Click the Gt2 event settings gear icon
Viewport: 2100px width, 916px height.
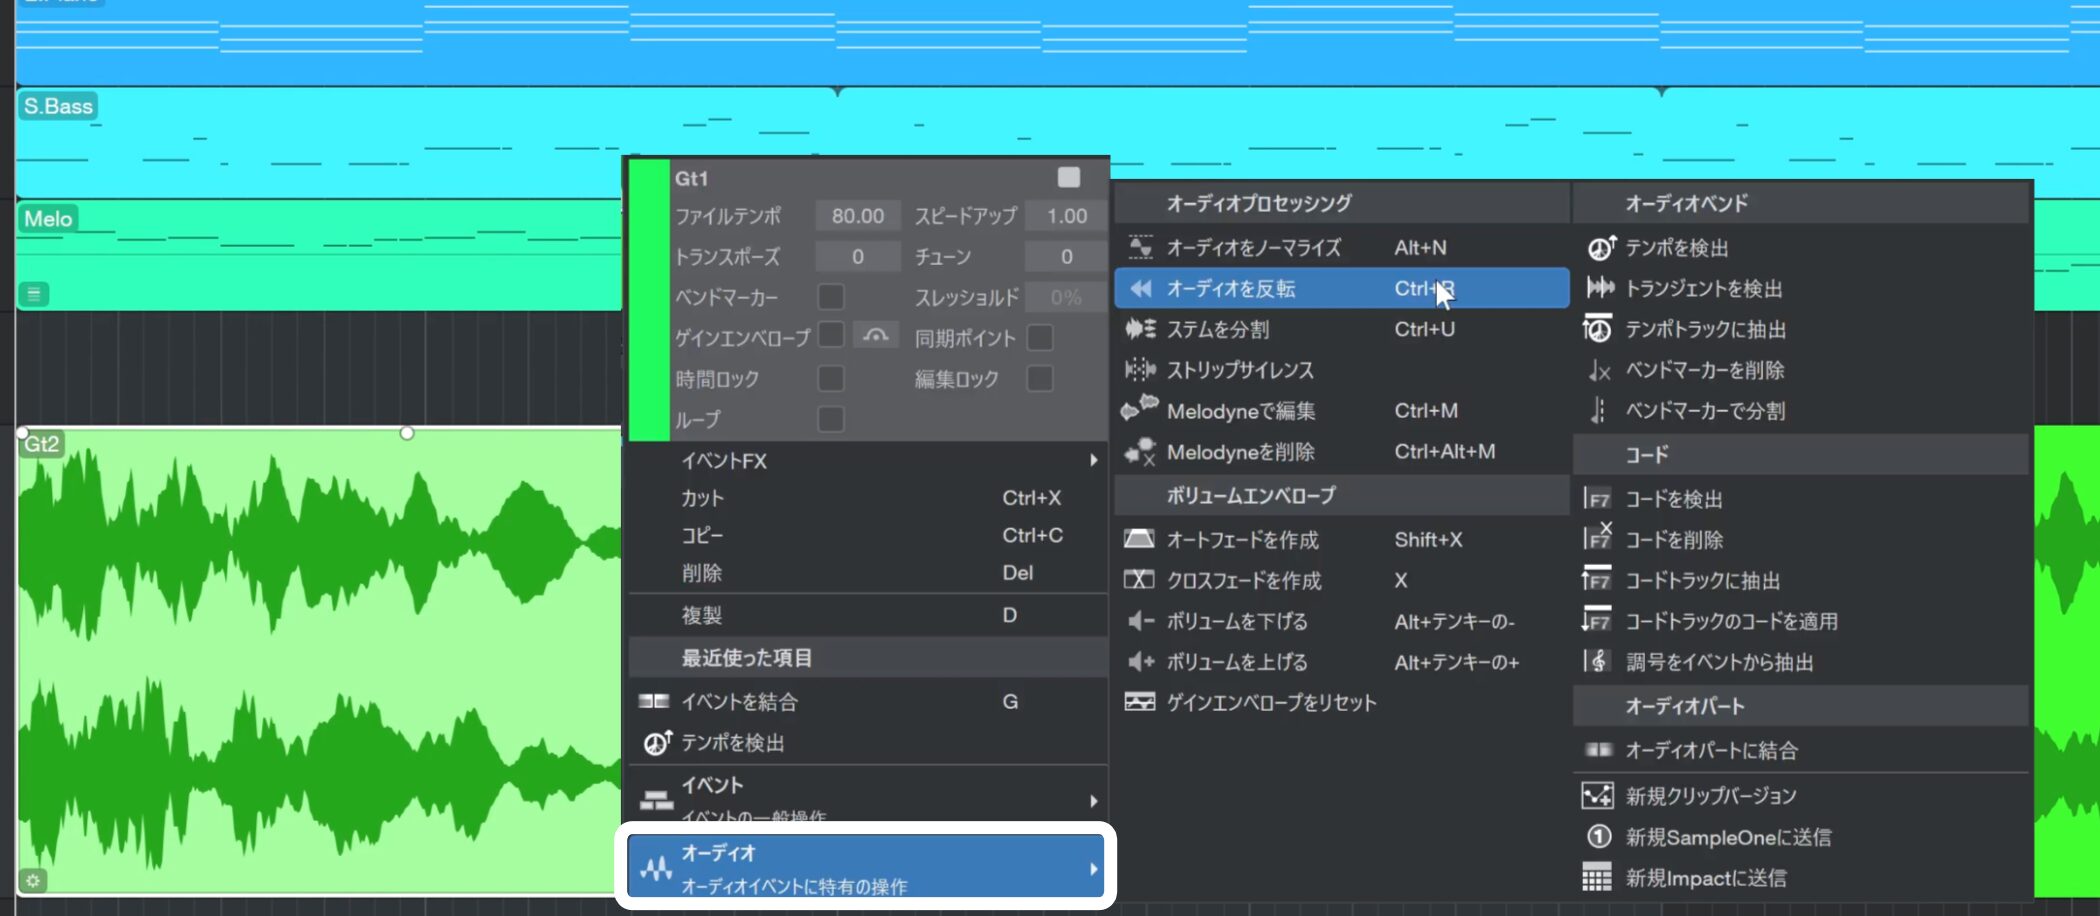click(33, 881)
